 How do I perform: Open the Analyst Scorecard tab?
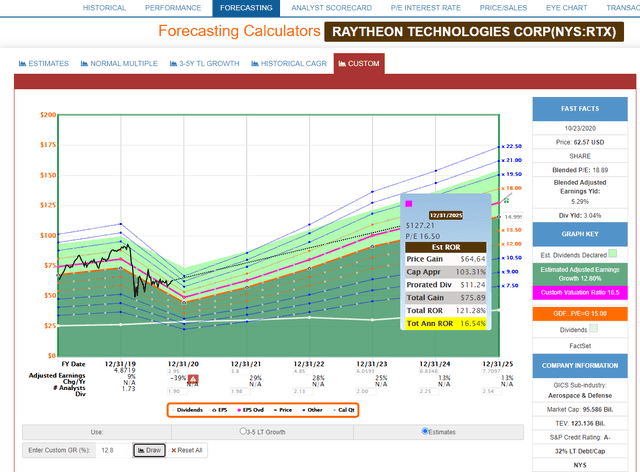(331, 8)
